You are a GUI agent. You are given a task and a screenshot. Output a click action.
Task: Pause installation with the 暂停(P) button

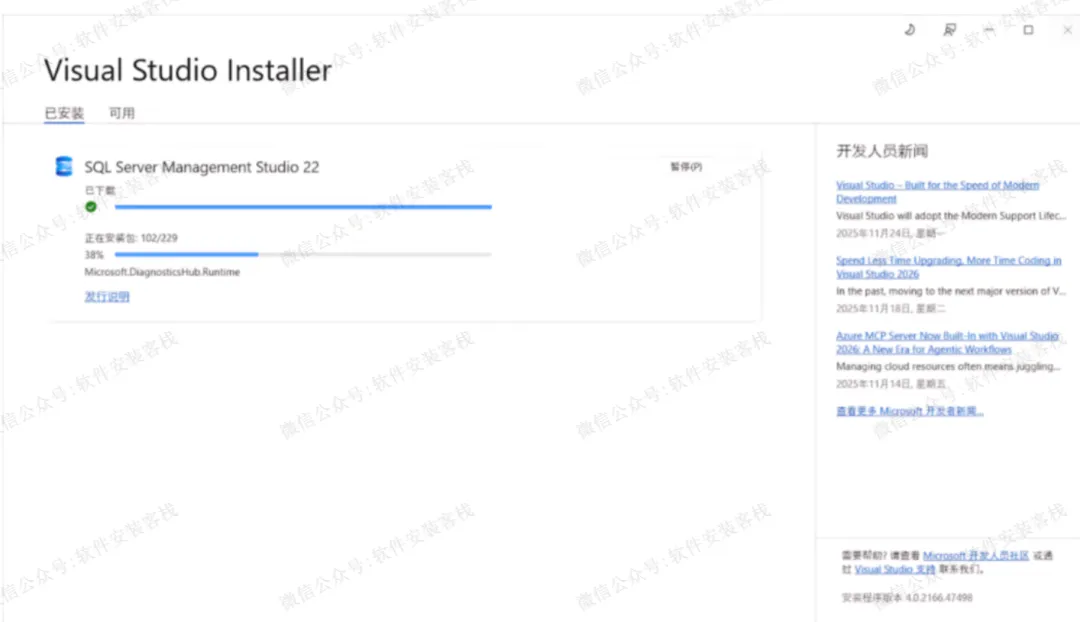coord(686,167)
